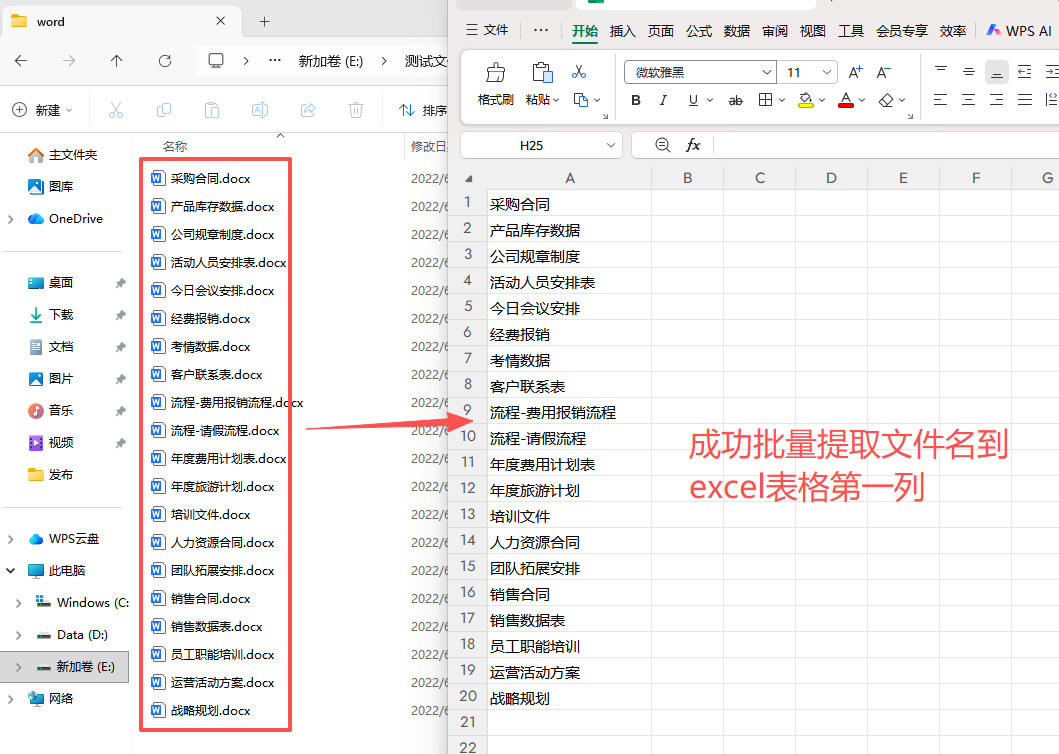Click the Copy icon in WPS ribbon
Image resolution: width=1059 pixels, height=754 pixels.
click(x=580, y=100)
